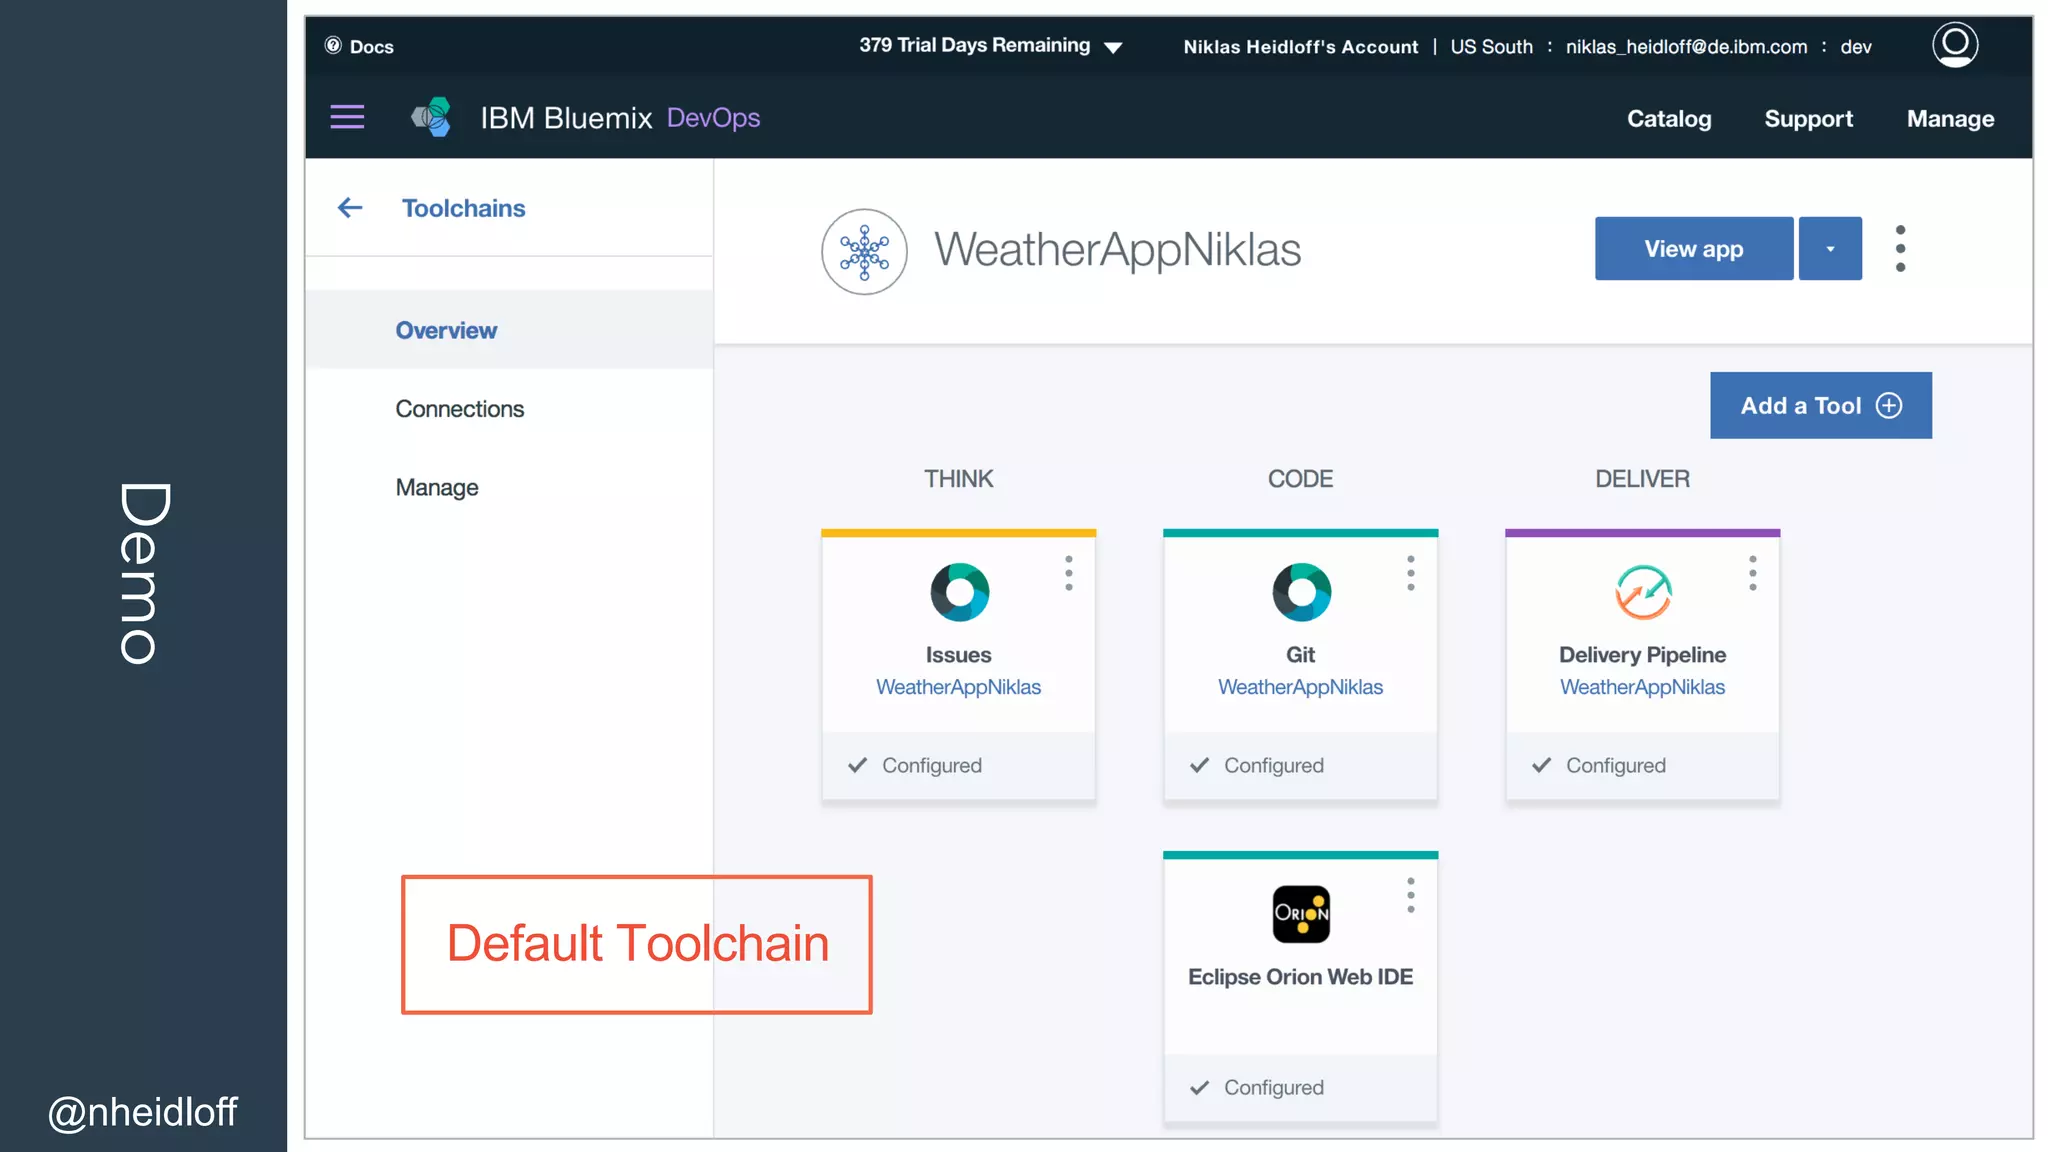The image size is (2048, 1152).
Task: Click DevOps label in header
Action: pyautogui.click(x=713, y=117)
